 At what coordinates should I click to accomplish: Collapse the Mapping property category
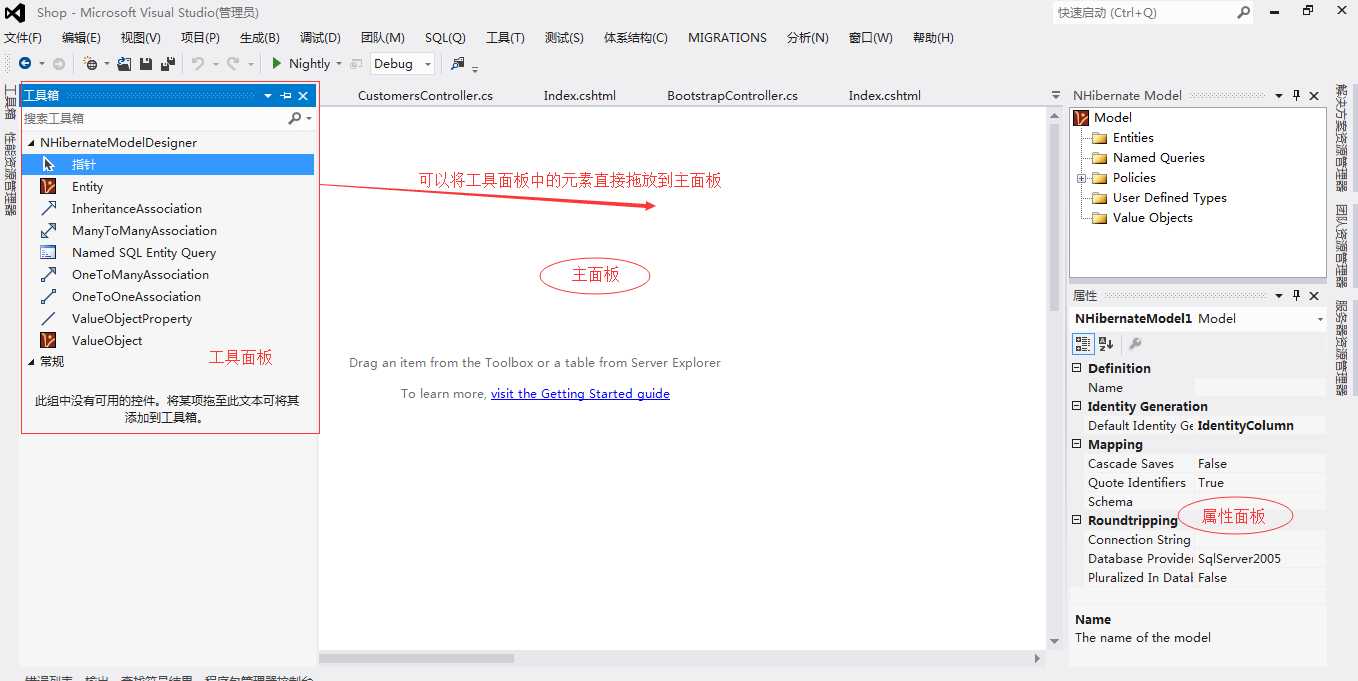tap(1077, 444)
